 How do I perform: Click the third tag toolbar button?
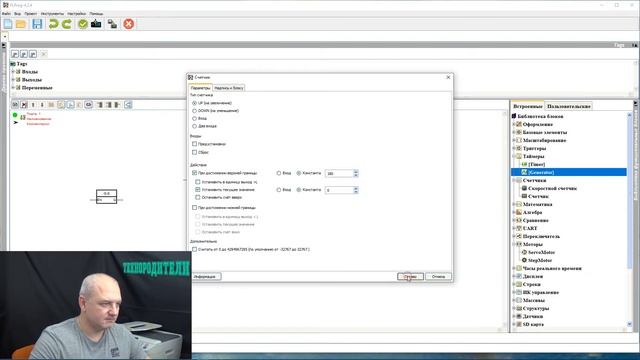point(33,54)
